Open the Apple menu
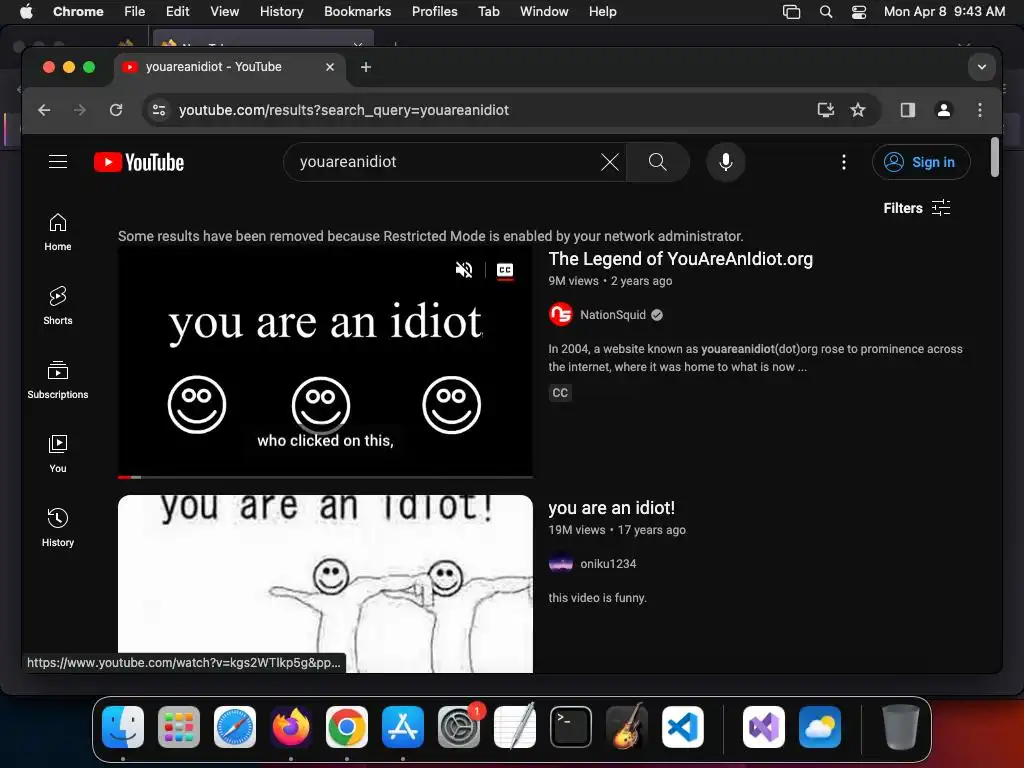Viewport: 1024px width, 768px height. [x=26, y=11]
